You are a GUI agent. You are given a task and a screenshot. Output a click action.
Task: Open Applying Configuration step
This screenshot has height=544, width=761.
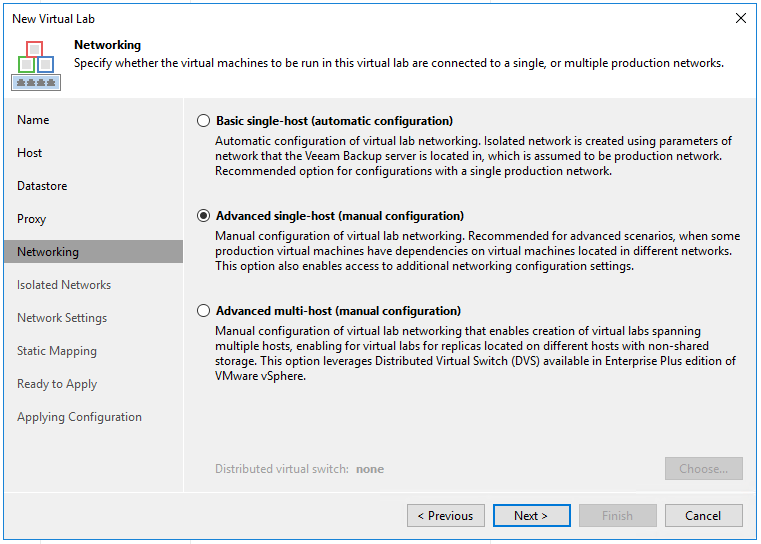pos(79,417)
